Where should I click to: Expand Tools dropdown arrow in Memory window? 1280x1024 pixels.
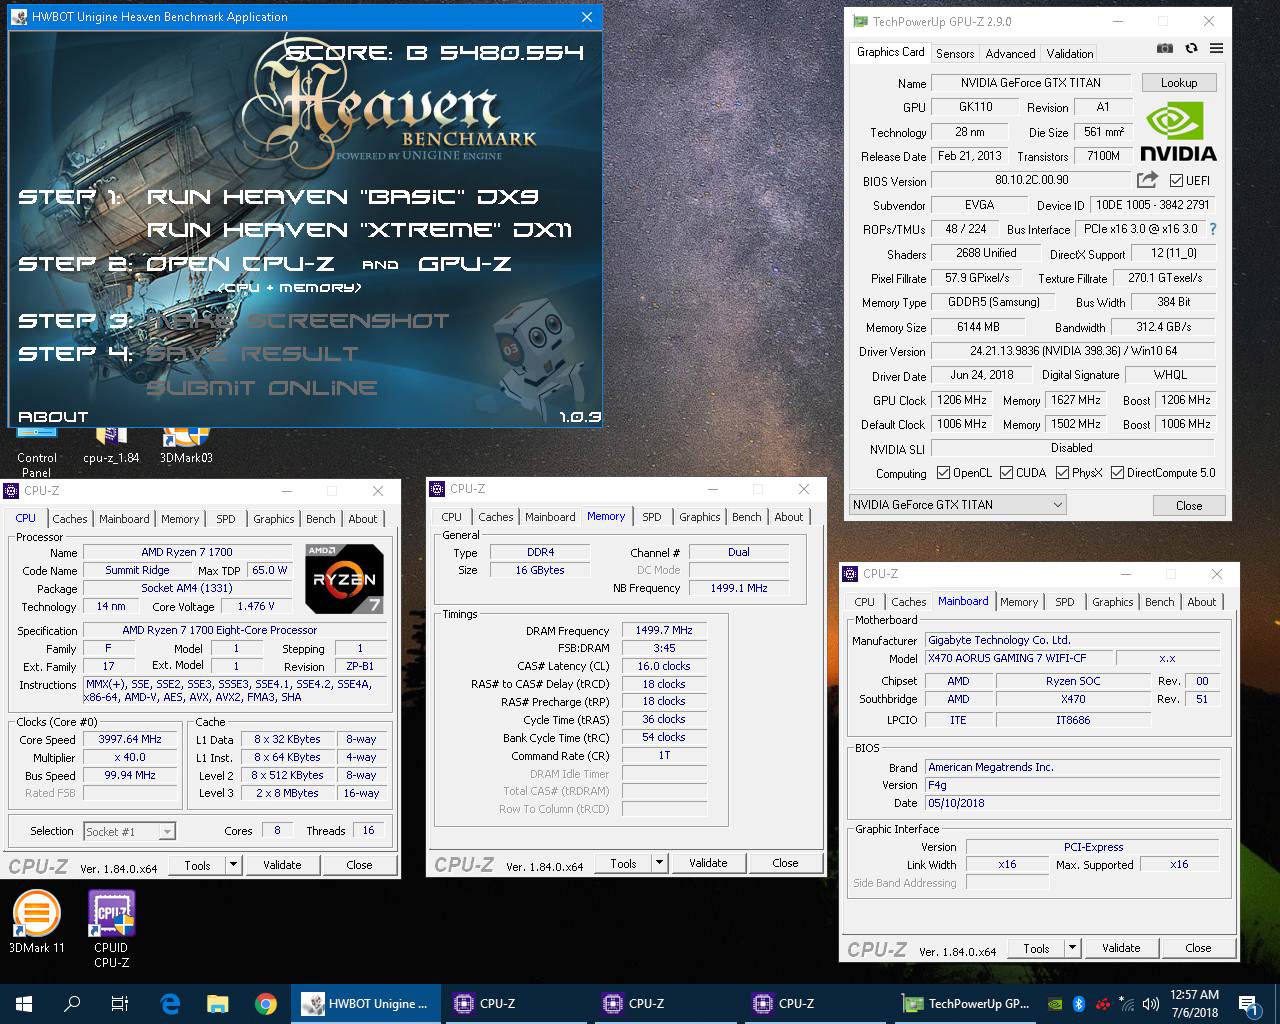point(659,863)
